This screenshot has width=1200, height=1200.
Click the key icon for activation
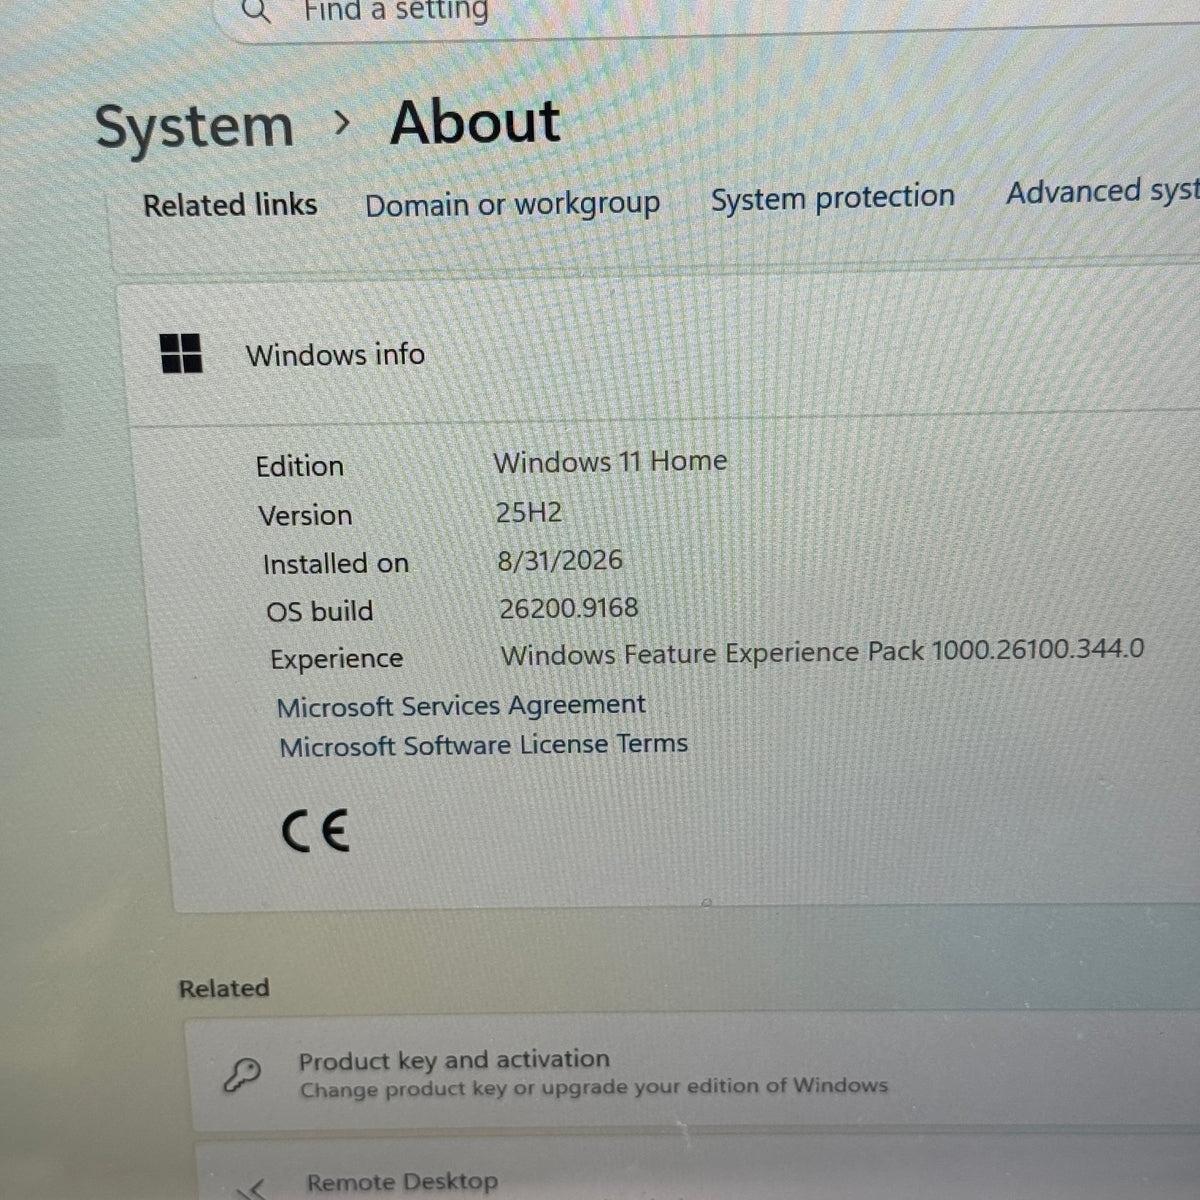241,1075
